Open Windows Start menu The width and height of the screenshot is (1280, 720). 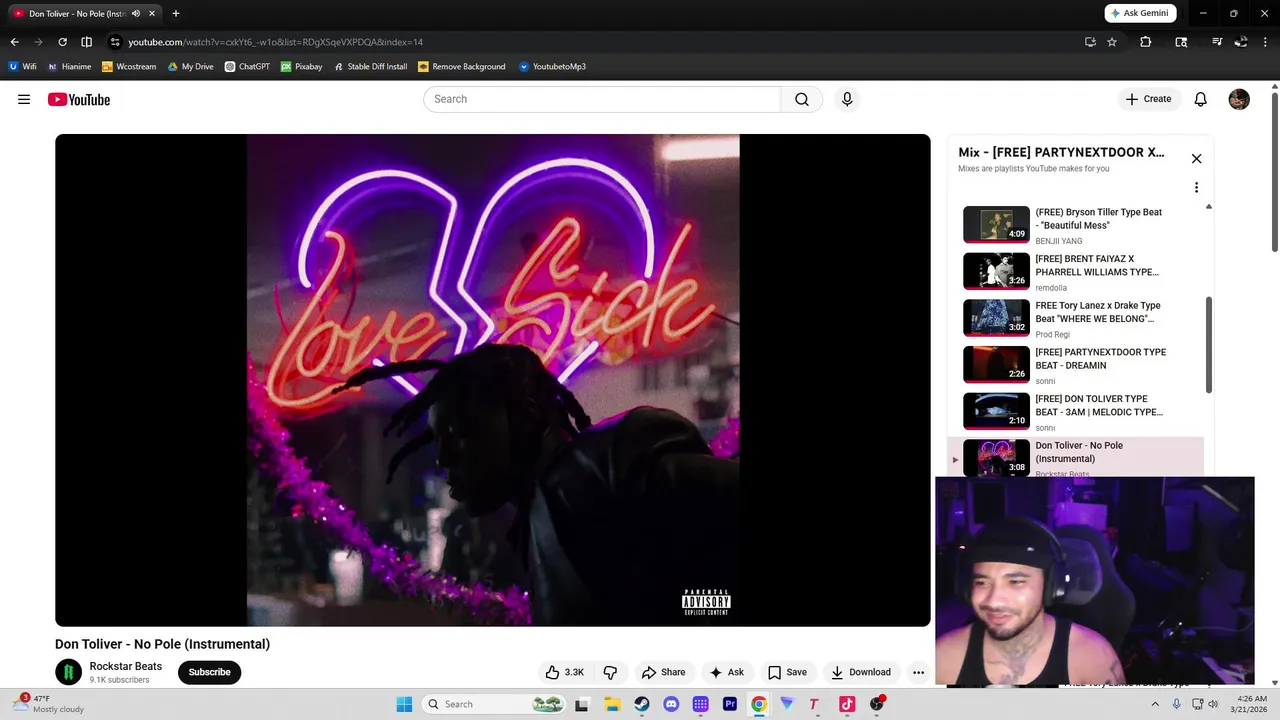point(404,704)
